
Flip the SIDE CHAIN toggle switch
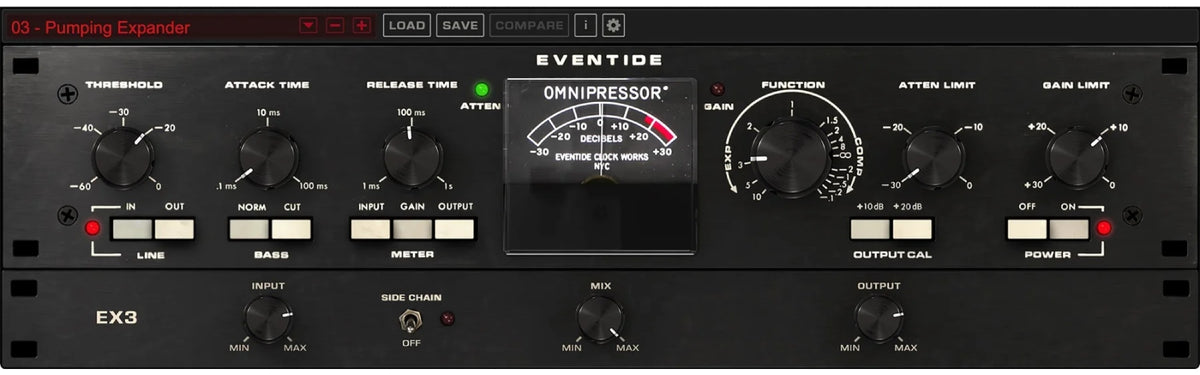(408, 320)
